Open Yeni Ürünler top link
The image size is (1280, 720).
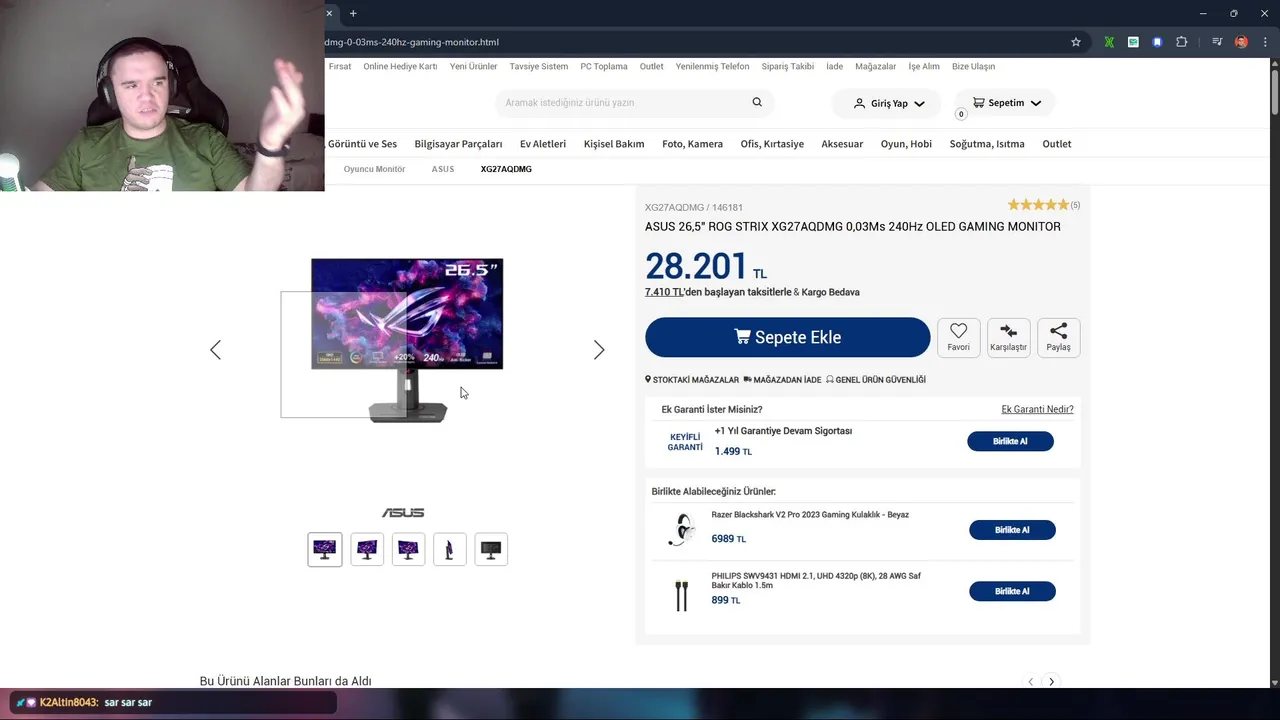[473, 66]
